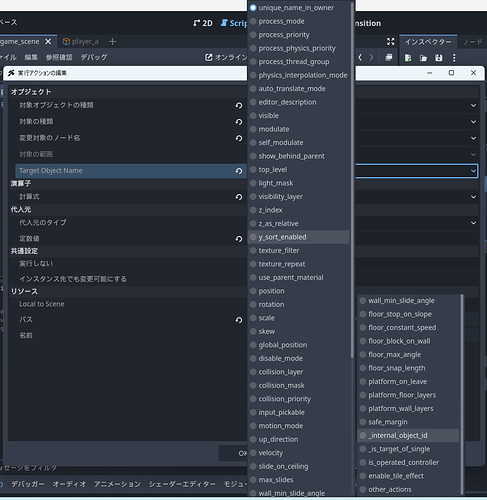487x500 pixels.
Task: Reset the 計算式 property
Action: point(239,197)
